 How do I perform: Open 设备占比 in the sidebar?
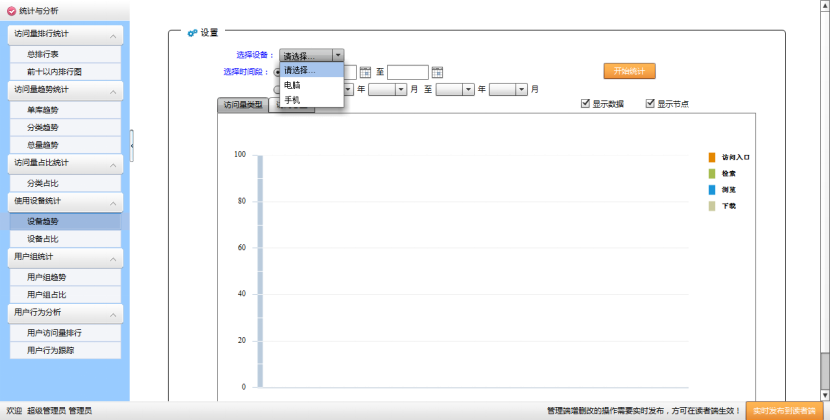[43, 239]
